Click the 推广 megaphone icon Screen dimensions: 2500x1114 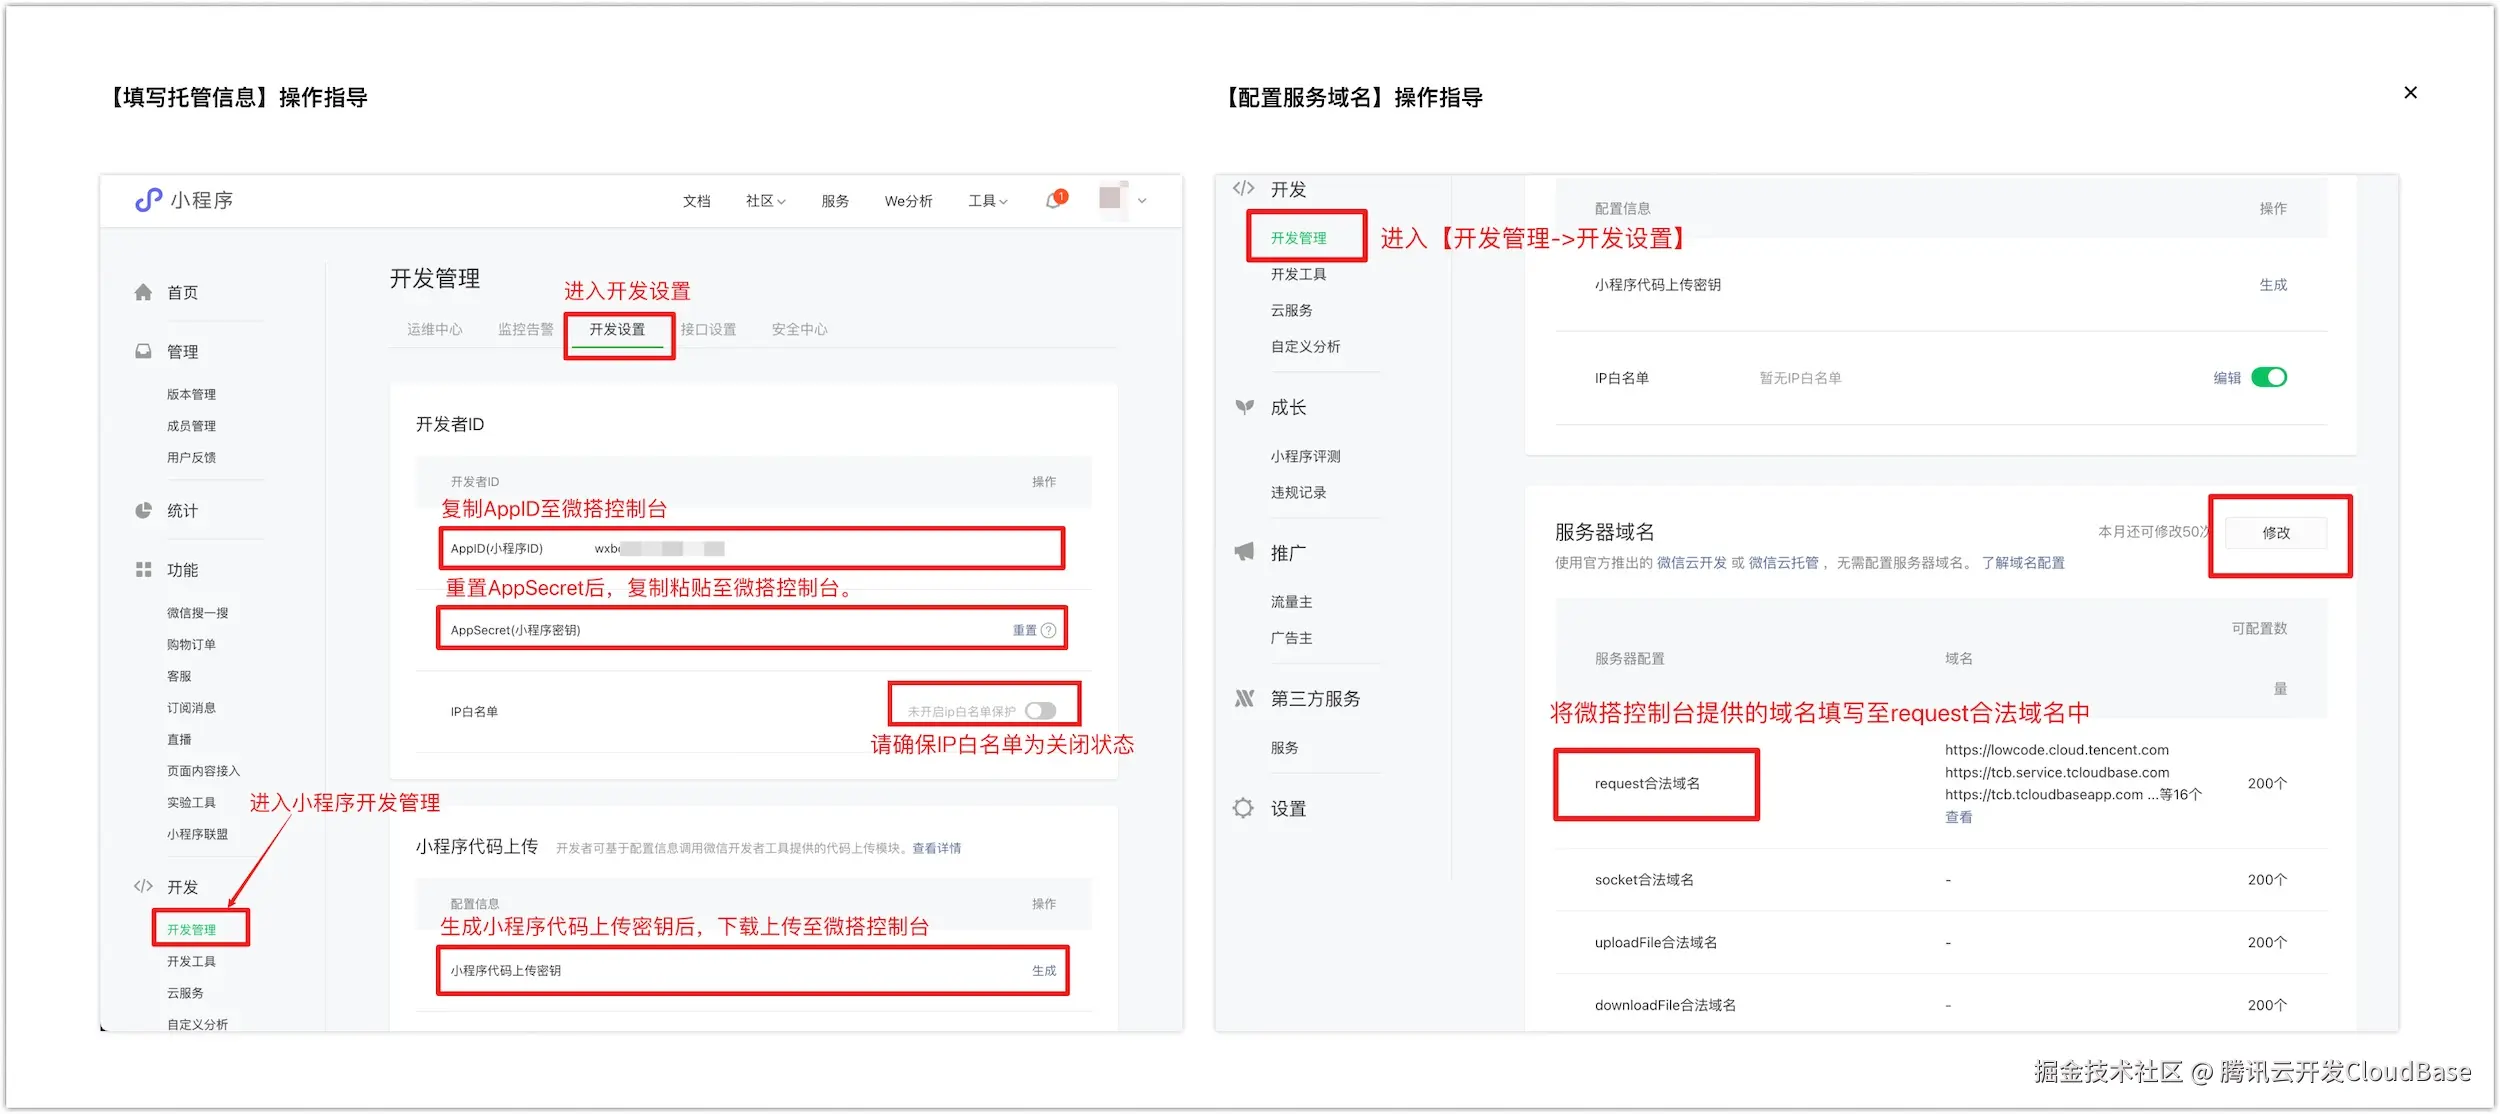1244,552
